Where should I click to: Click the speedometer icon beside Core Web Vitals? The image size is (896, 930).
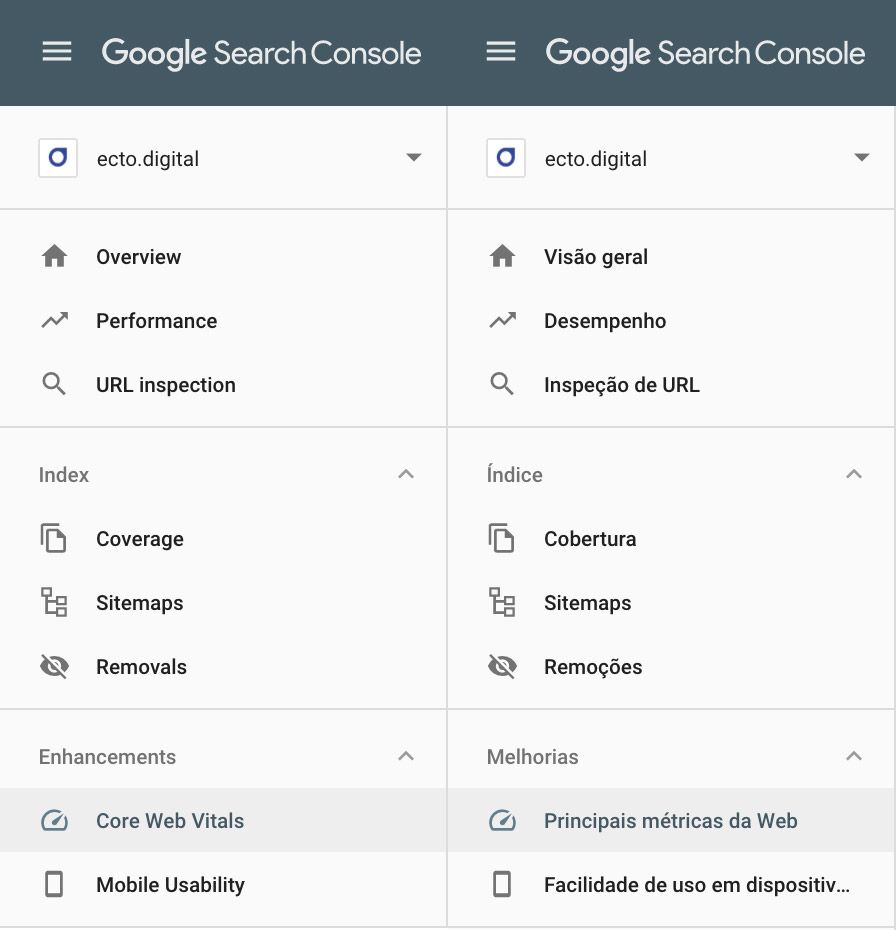click(x=55, y=821)
